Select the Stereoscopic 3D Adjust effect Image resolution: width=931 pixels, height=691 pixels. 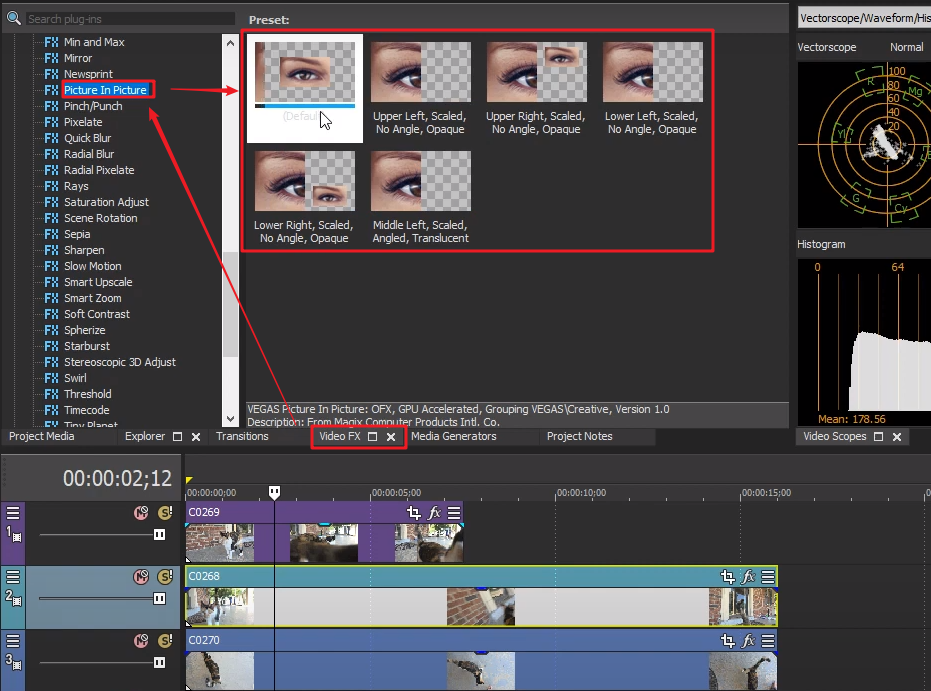pos(120,362)
